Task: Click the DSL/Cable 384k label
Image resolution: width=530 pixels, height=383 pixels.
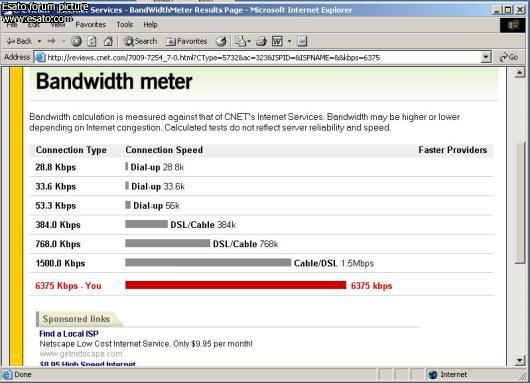Action: (203, 225)
